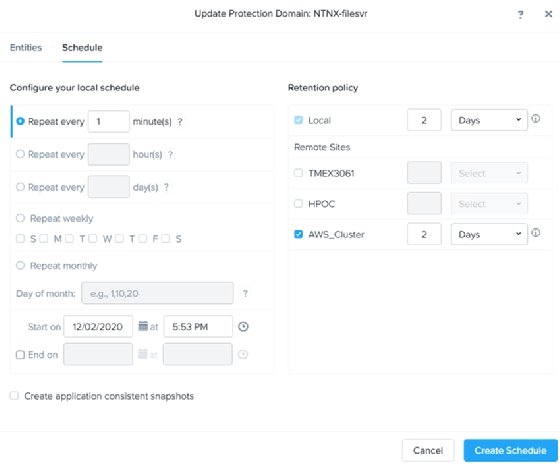The width and height of the screenshot is (560, 466).
Task: Click the help icon next to hour(s)
Action: [170, 155]
